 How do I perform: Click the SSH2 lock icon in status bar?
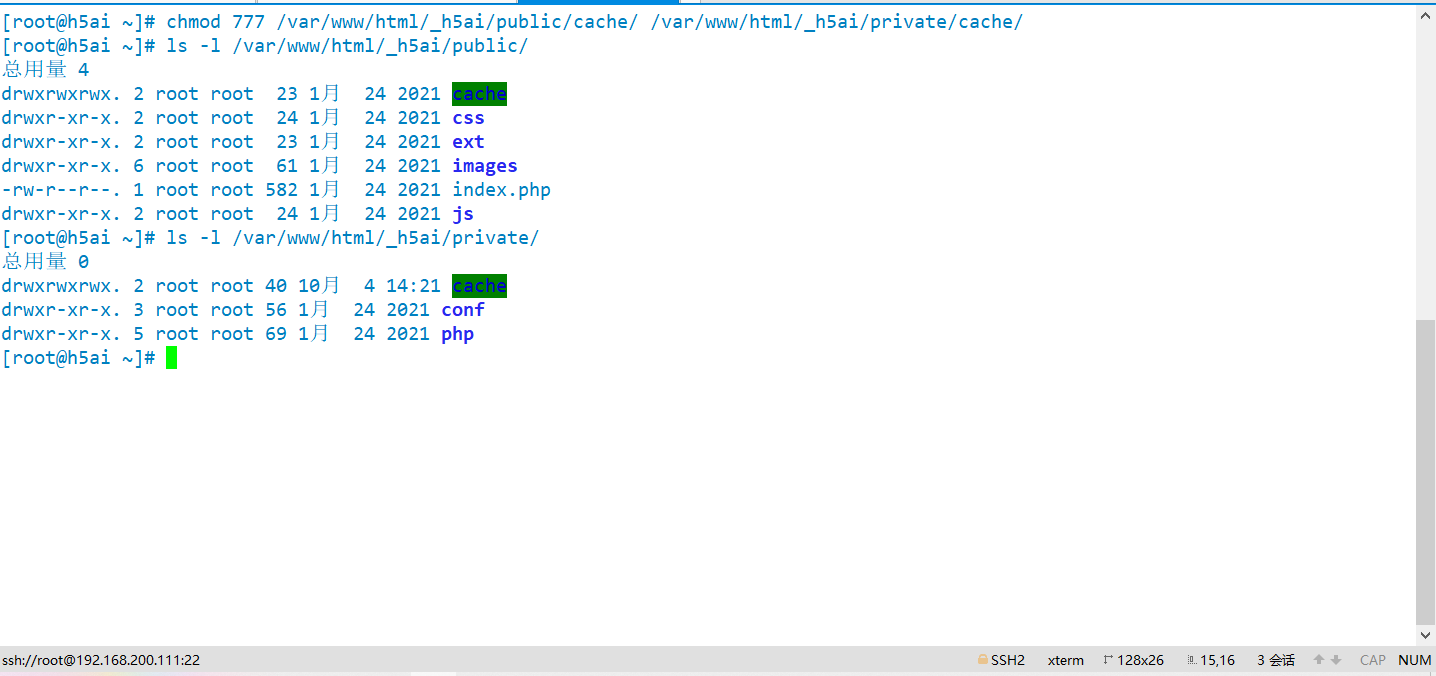tap(983, 660)
